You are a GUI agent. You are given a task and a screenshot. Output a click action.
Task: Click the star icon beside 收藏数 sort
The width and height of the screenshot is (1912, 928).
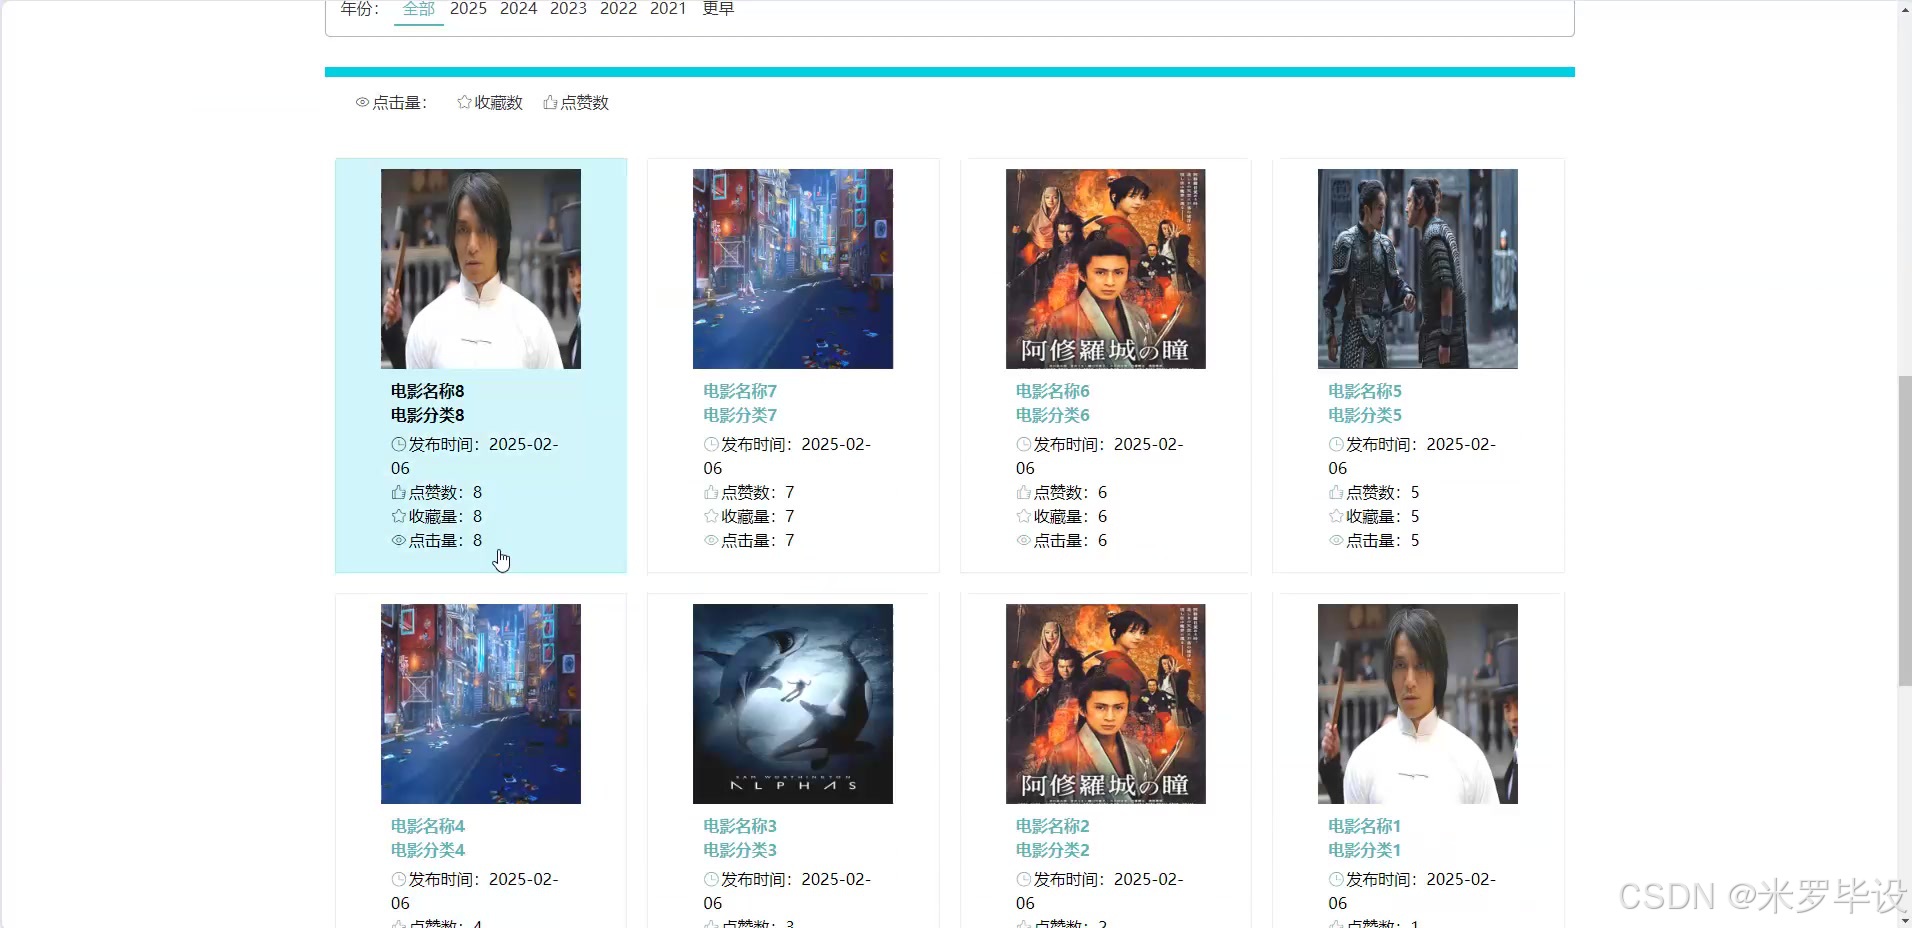464,102
